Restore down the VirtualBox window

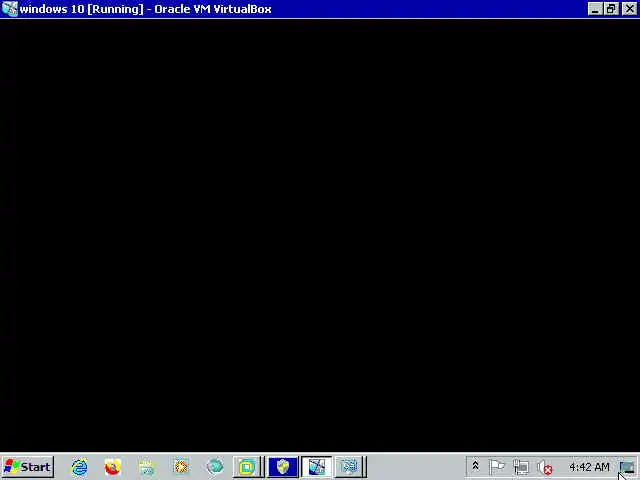click(x=611, y=9)
